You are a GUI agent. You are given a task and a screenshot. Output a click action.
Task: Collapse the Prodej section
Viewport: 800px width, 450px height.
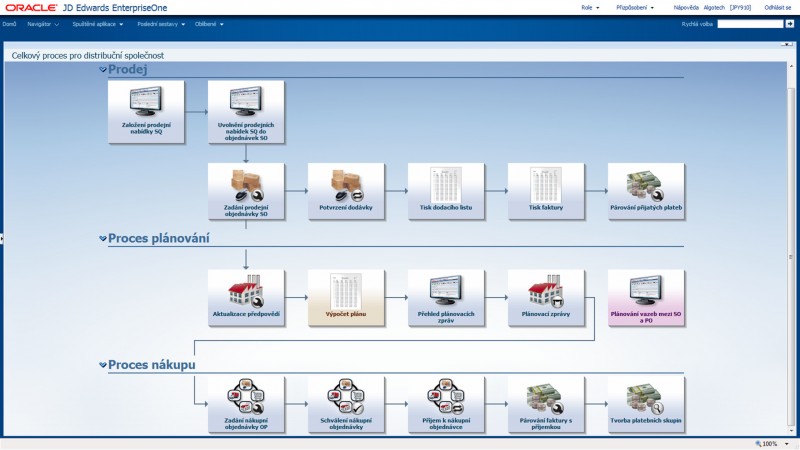(x=103, y=70)
